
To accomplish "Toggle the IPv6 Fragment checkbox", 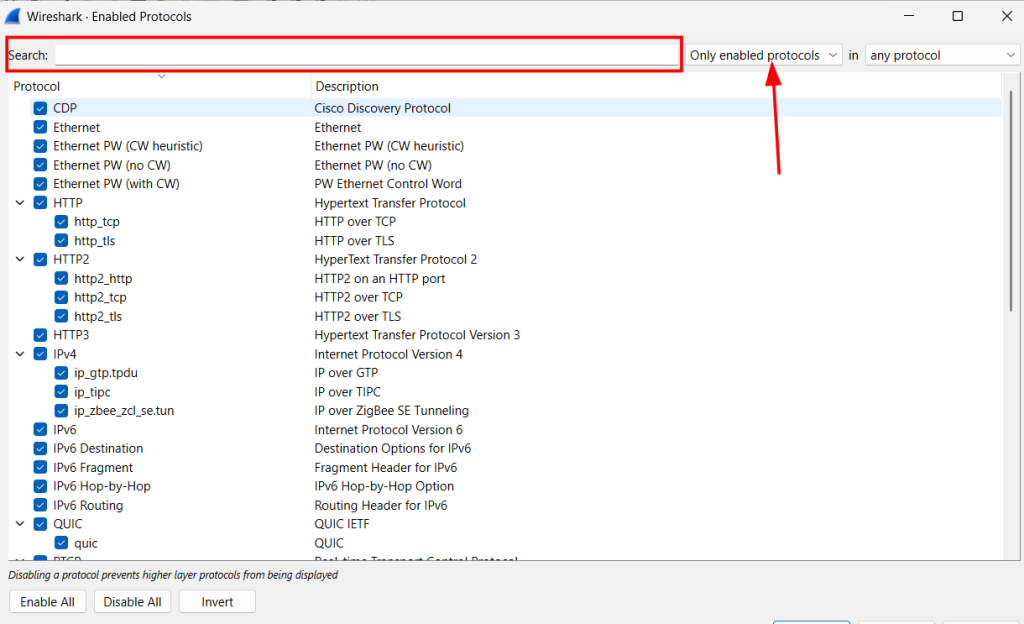I will [x=40, y=467].
